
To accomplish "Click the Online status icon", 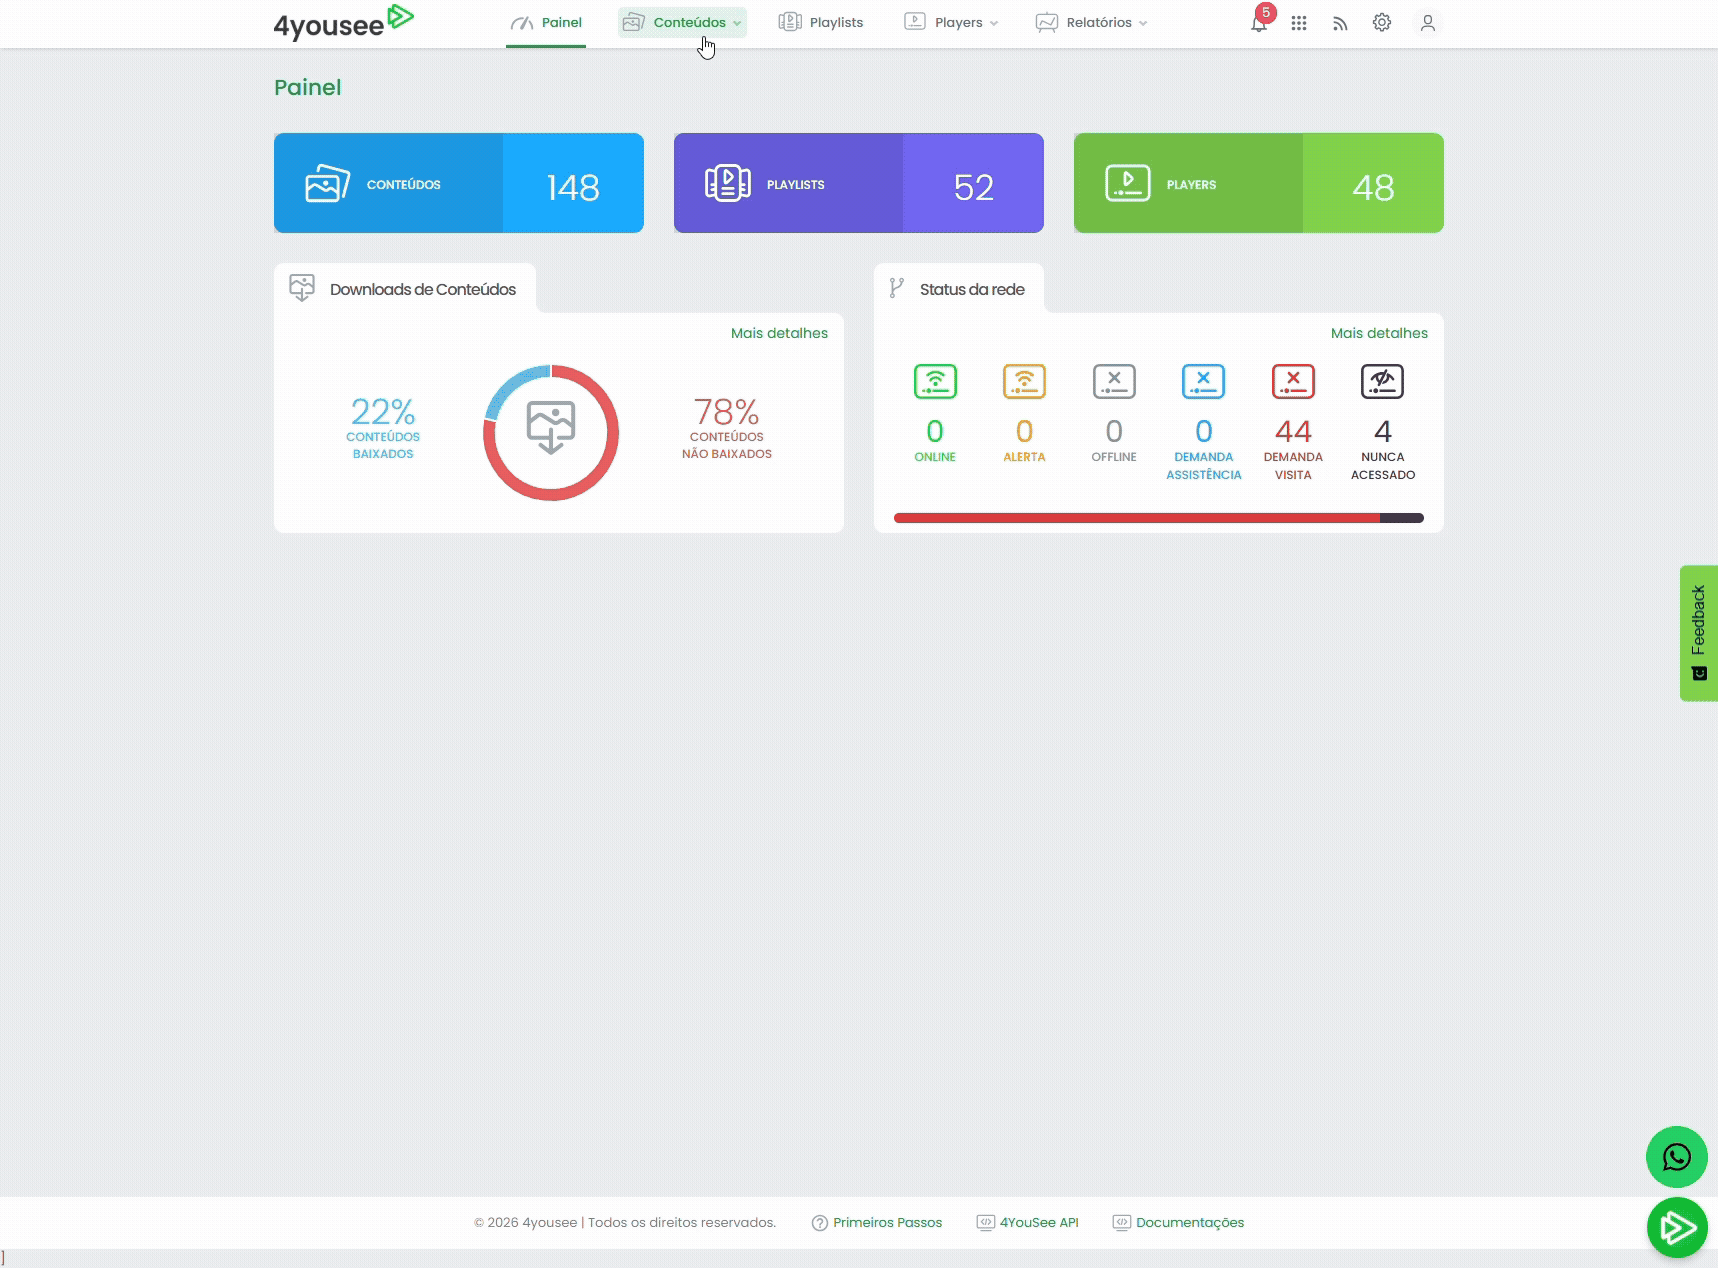I will (x=935, y=381).
